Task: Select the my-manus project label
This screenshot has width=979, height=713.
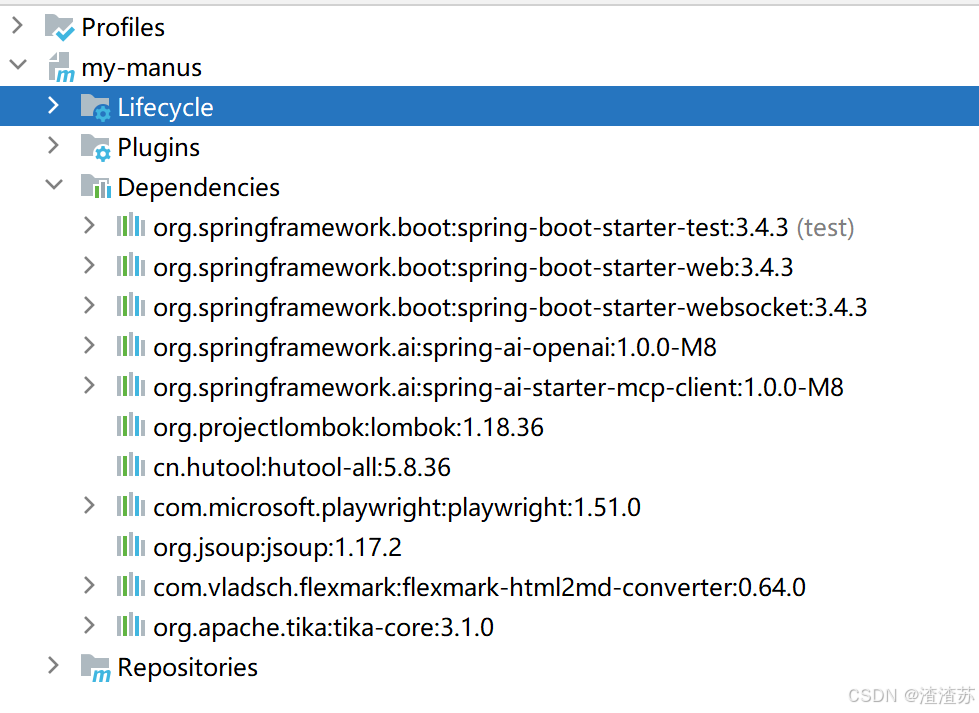Action: pyautogui.click(x=142, y=67)
